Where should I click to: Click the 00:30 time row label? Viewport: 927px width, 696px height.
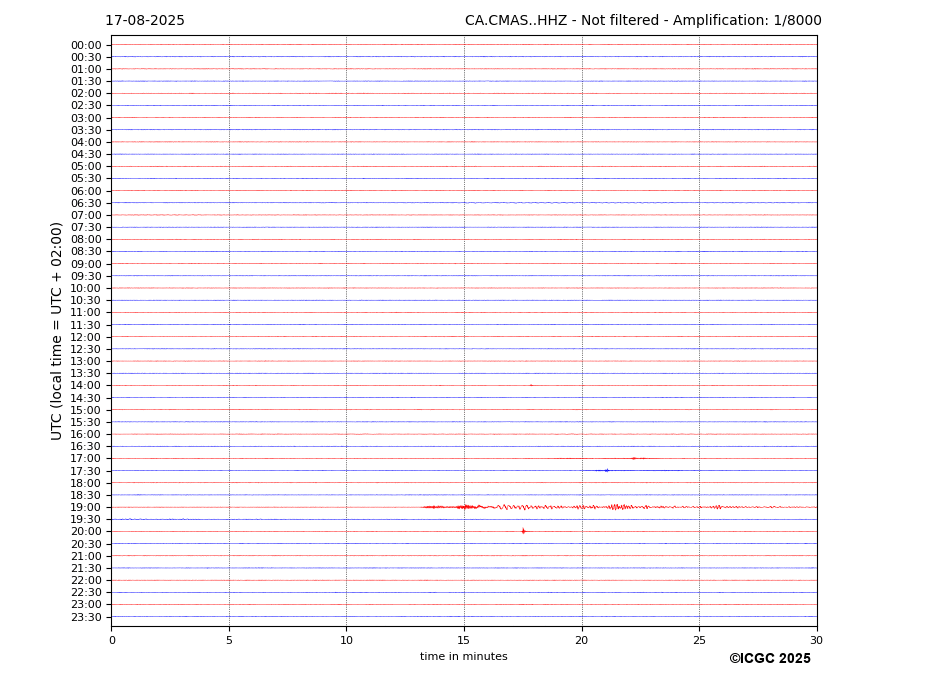click(86, 57)
